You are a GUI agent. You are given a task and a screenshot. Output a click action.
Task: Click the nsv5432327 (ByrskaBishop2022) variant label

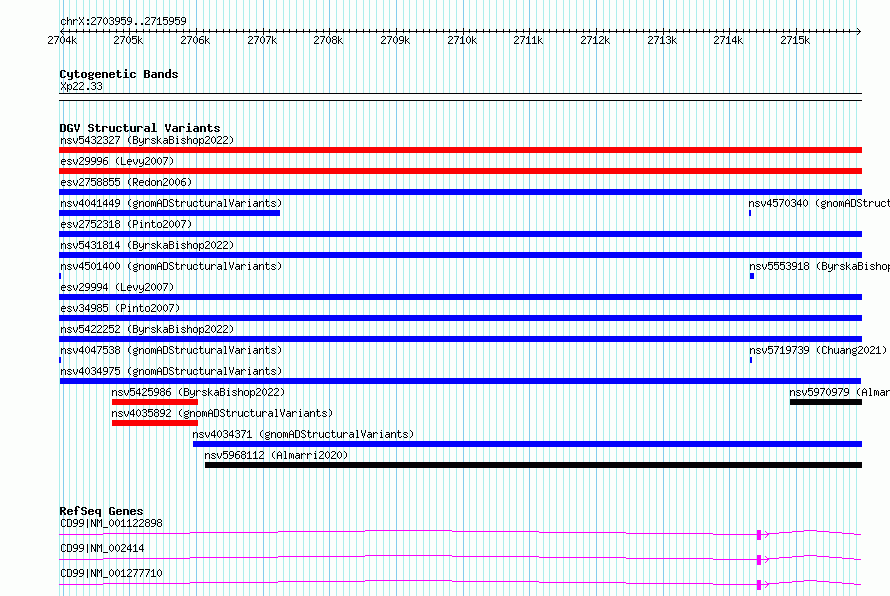pos(147,140)
